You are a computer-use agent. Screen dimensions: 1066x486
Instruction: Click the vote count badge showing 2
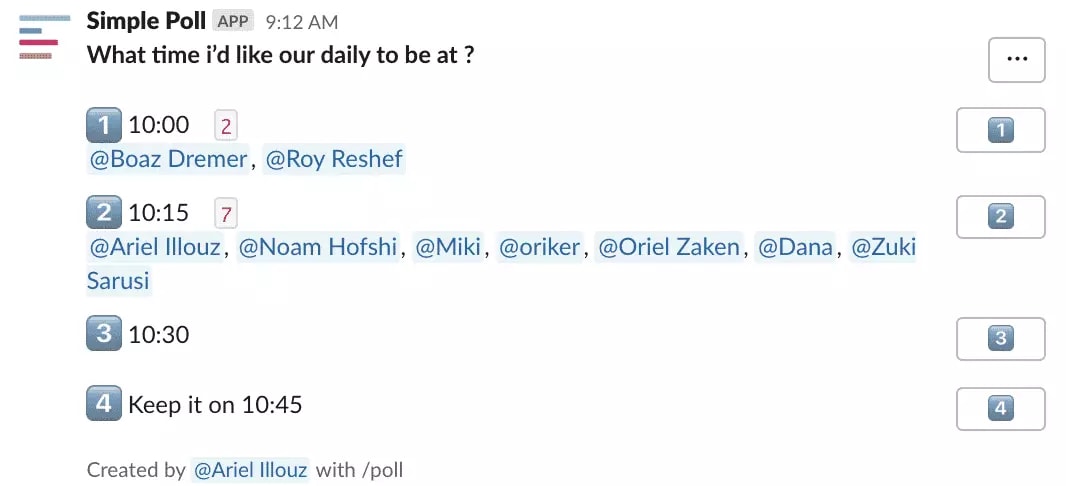pos(226,126)
